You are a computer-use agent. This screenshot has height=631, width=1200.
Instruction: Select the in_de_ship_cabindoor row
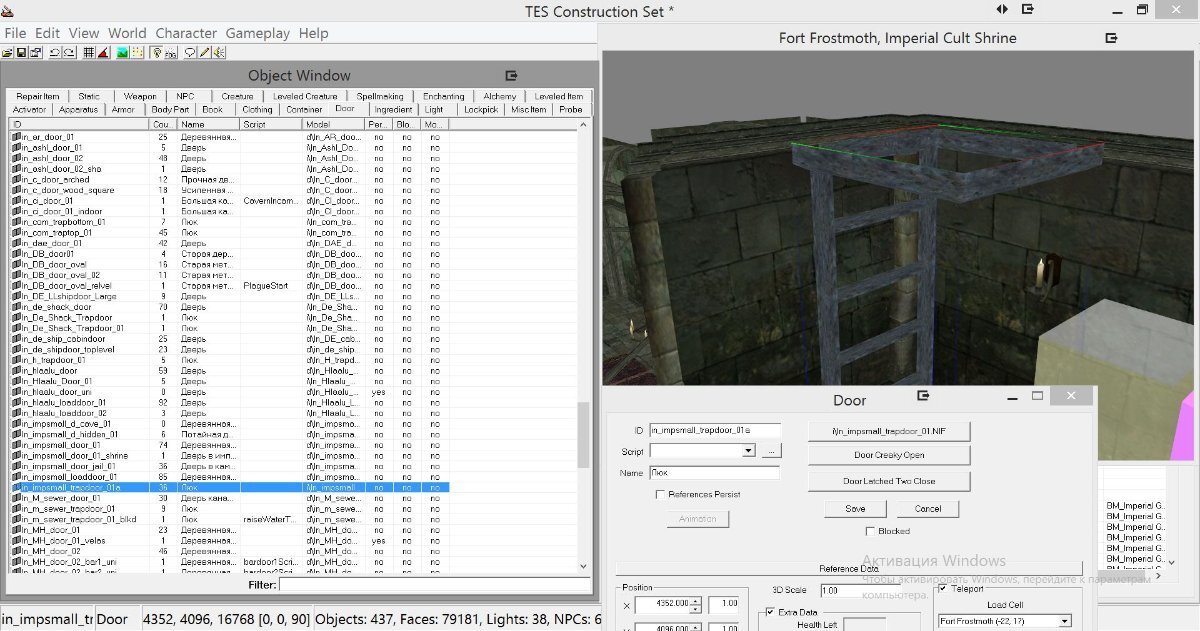(x=230, y=339)
